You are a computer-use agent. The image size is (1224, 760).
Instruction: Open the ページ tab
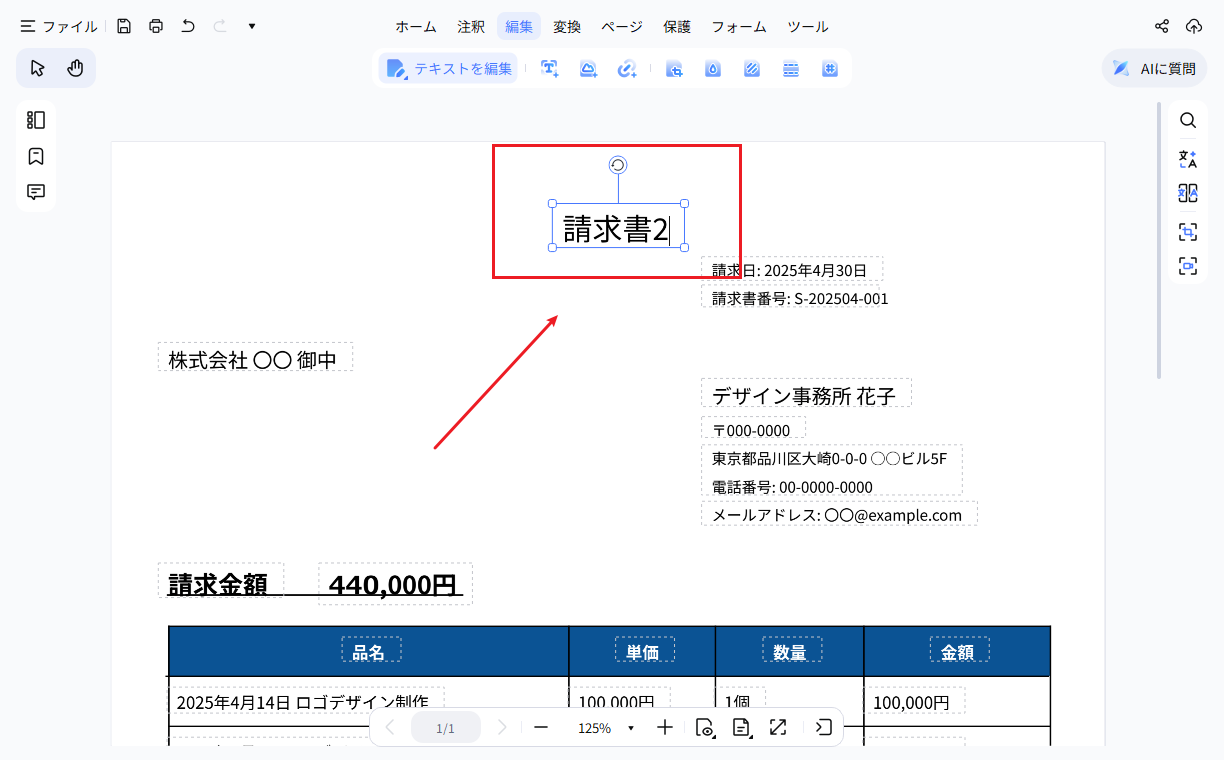[622, 27]
